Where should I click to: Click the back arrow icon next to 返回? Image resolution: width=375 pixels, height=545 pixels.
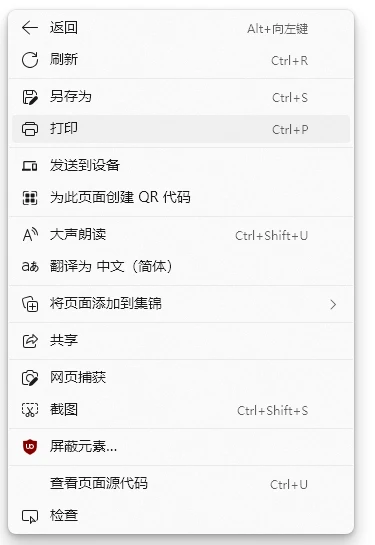pyautogui.click(x=30, y=28)
